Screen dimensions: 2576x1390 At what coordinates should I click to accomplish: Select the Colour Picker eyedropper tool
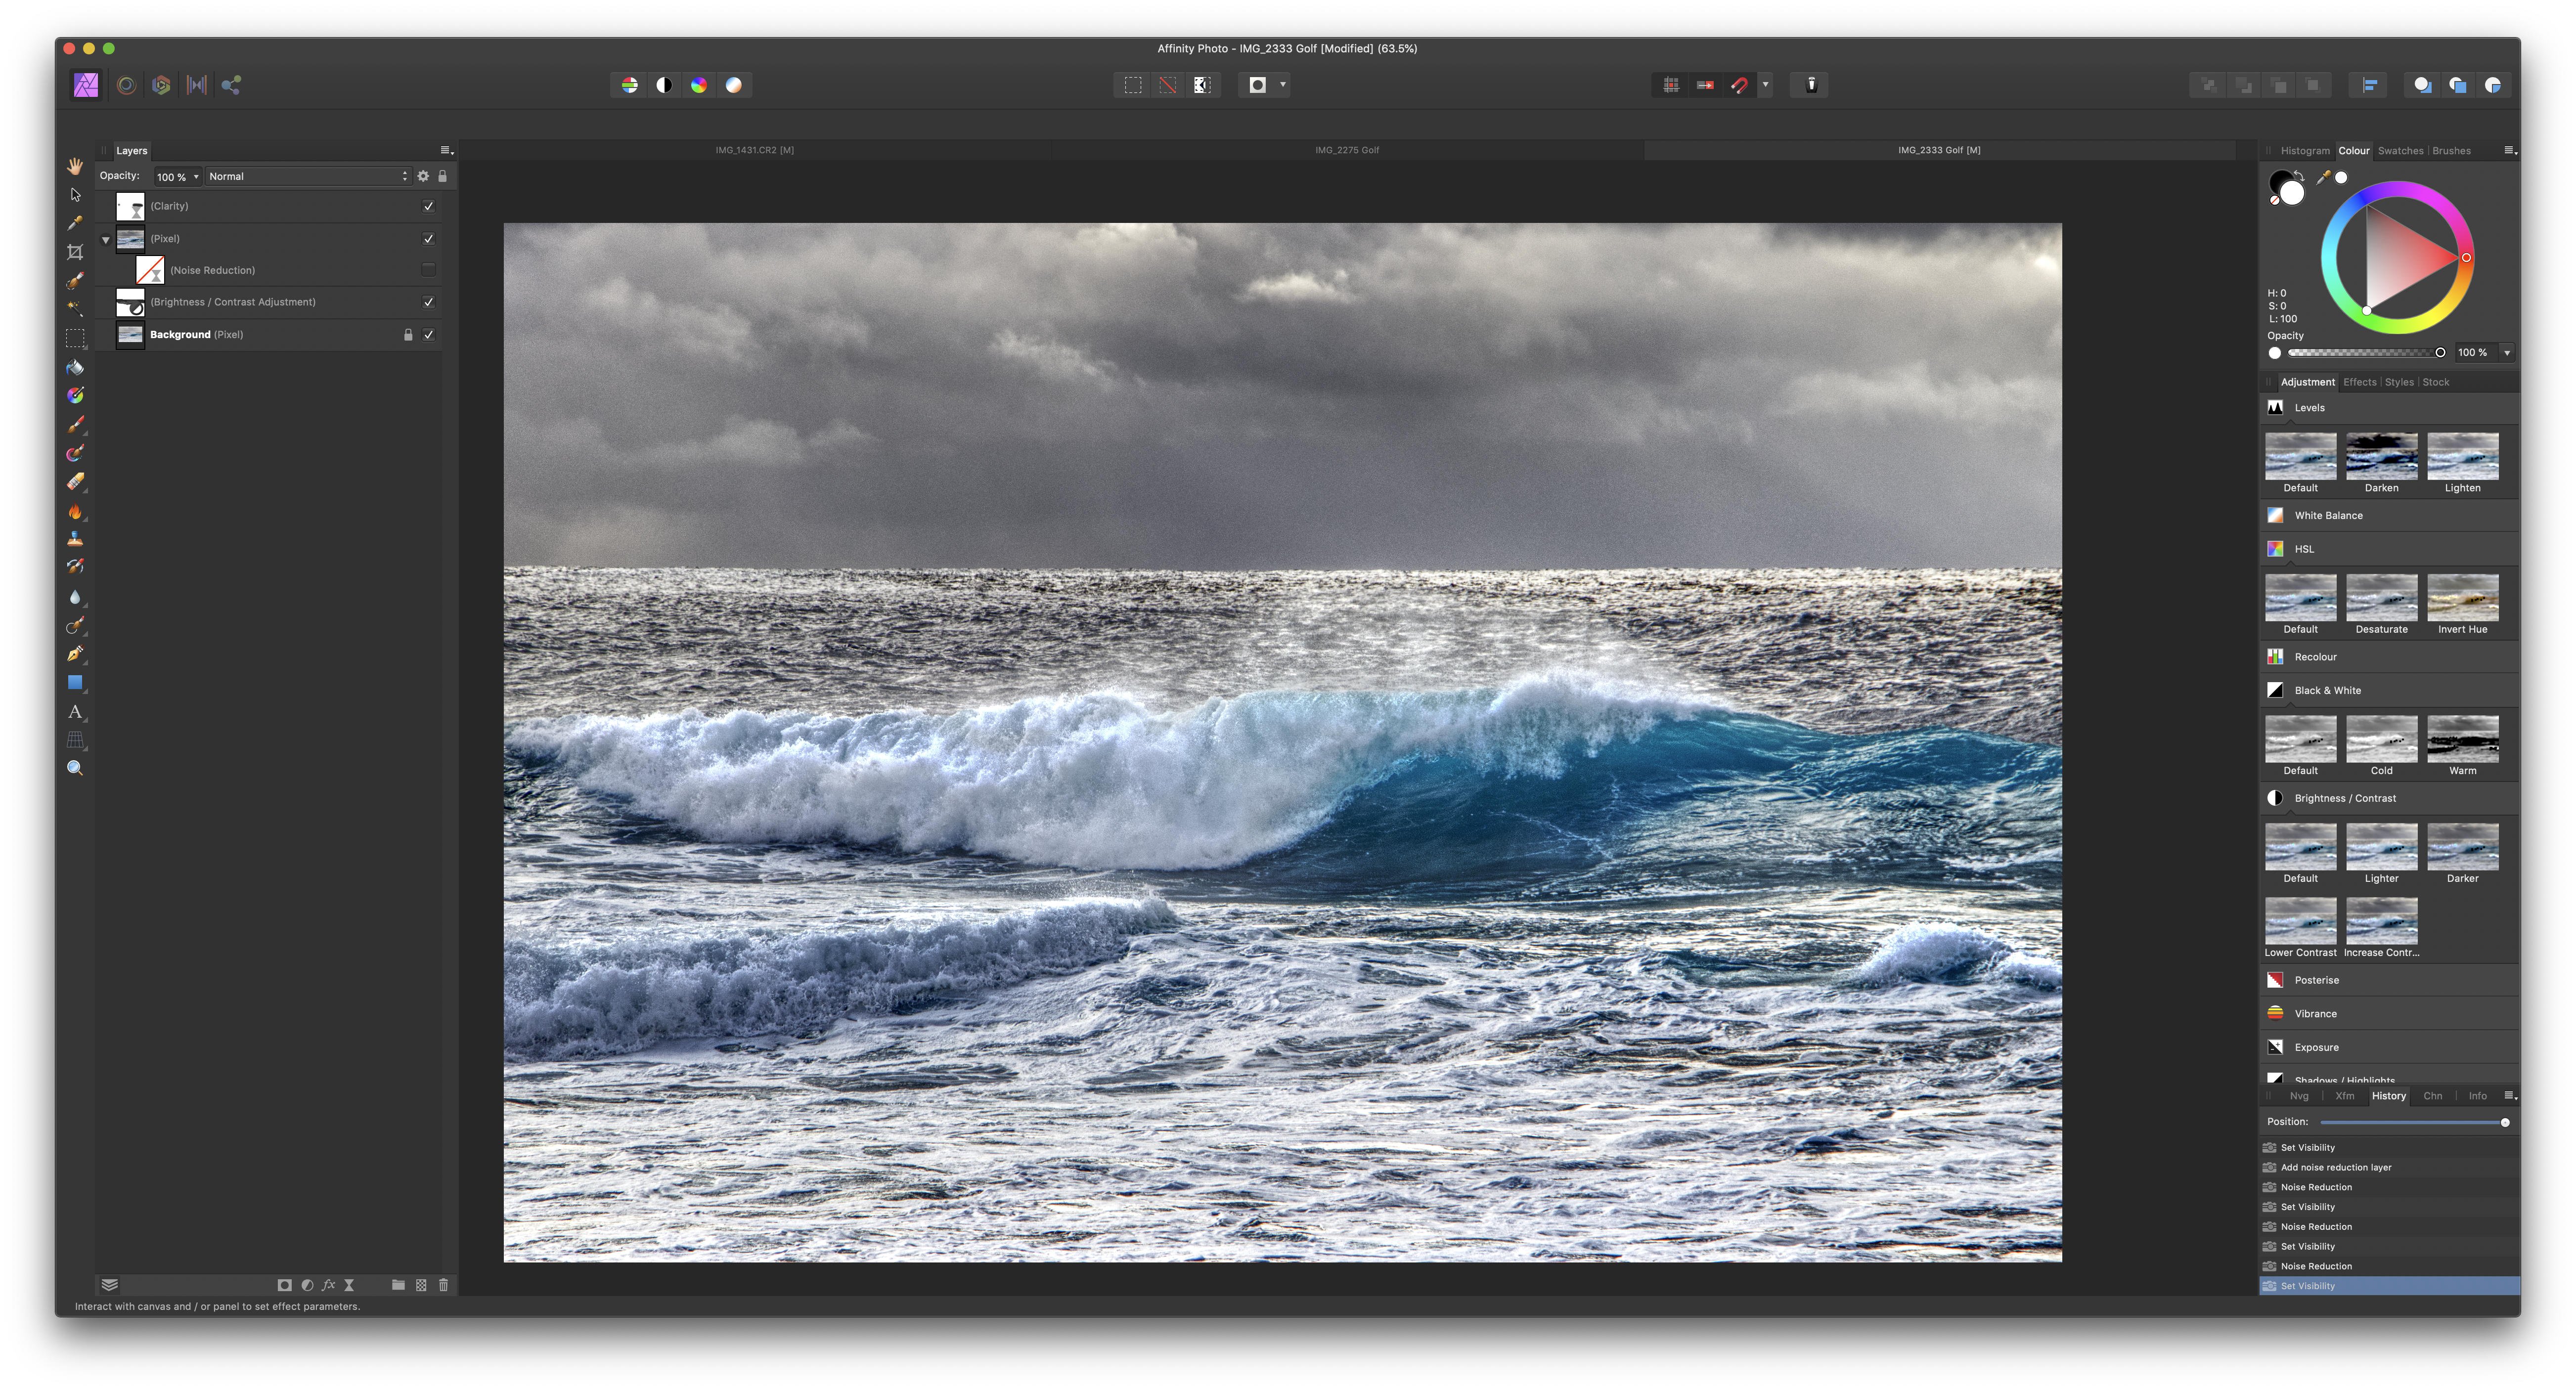pyautogui.click(x=75, y=223)
